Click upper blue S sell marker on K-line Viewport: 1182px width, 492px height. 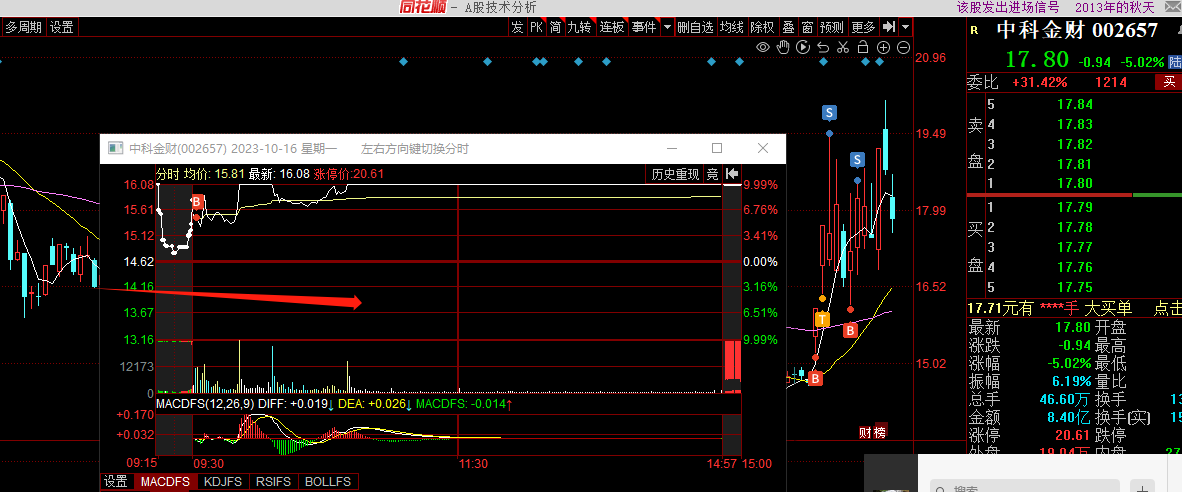pos(829,114)
